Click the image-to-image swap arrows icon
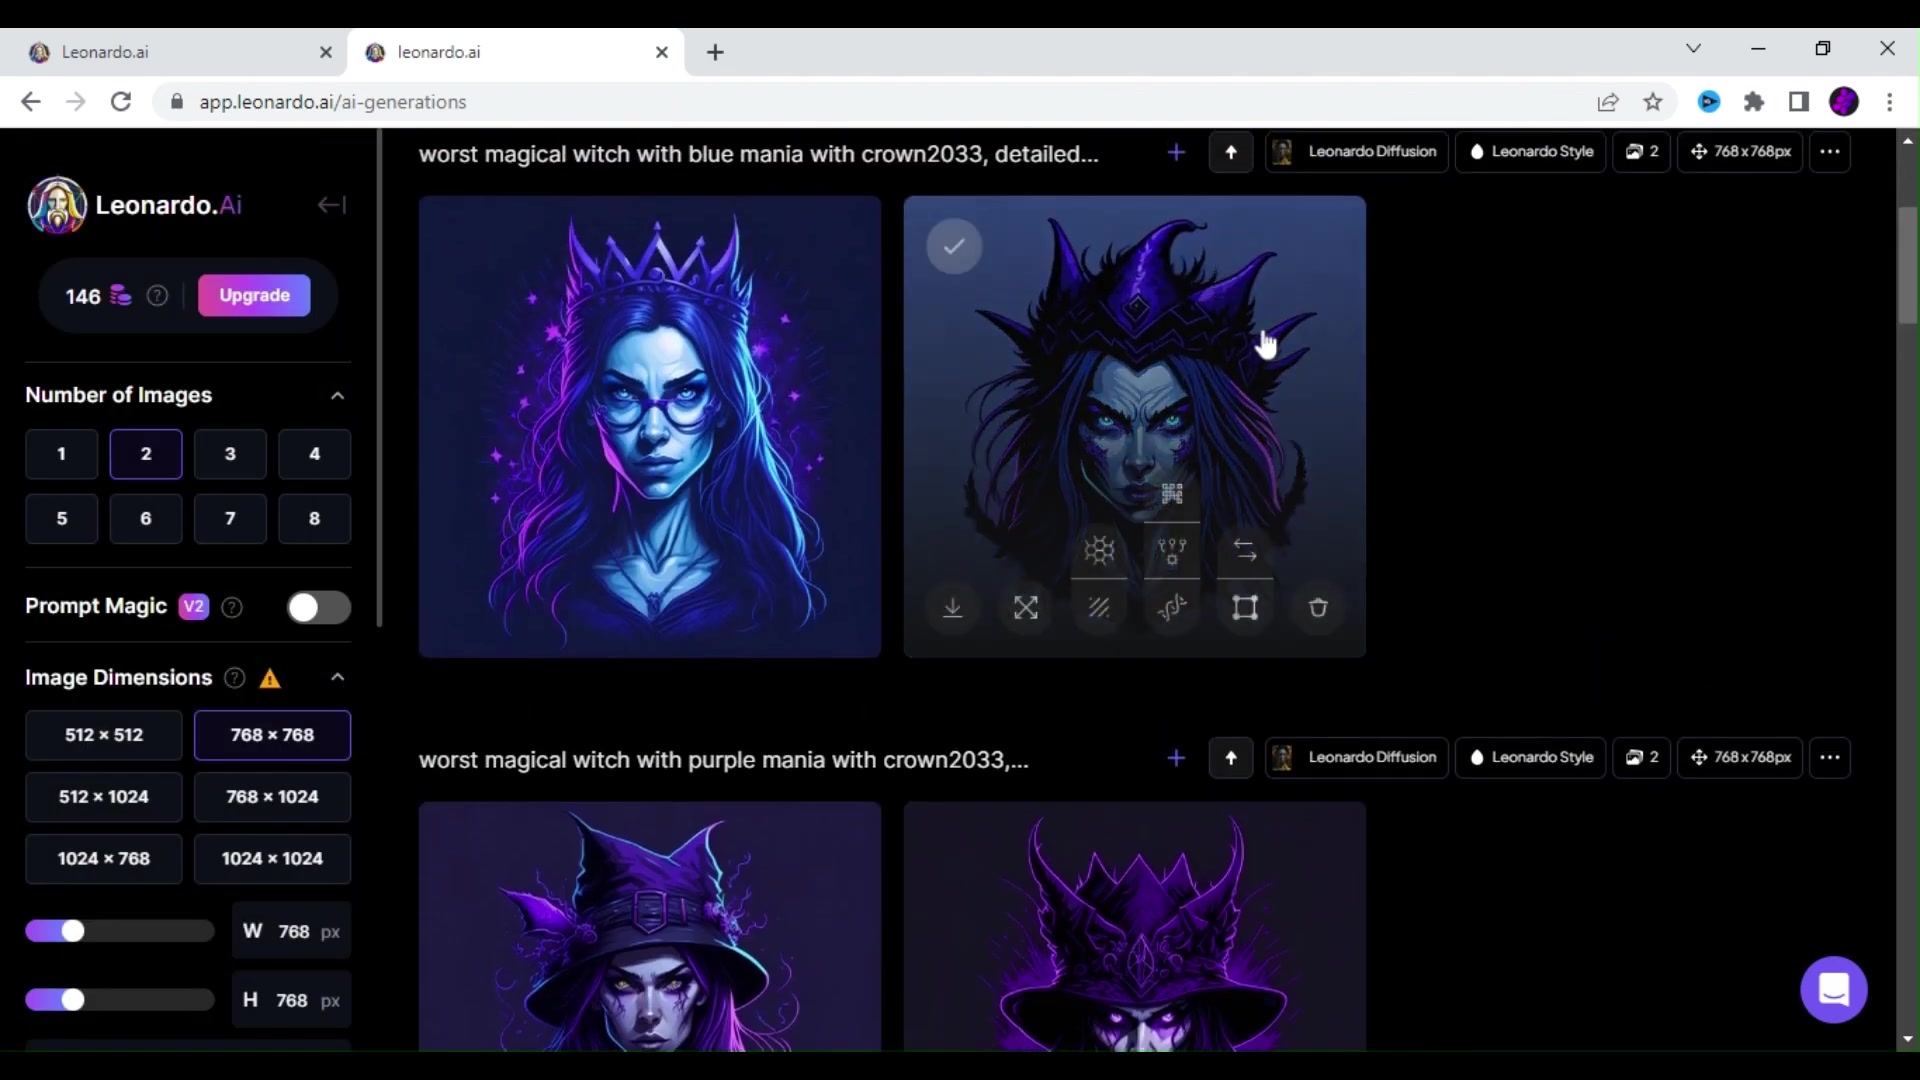The image size is (1920, 1080). pos(1245,550)
